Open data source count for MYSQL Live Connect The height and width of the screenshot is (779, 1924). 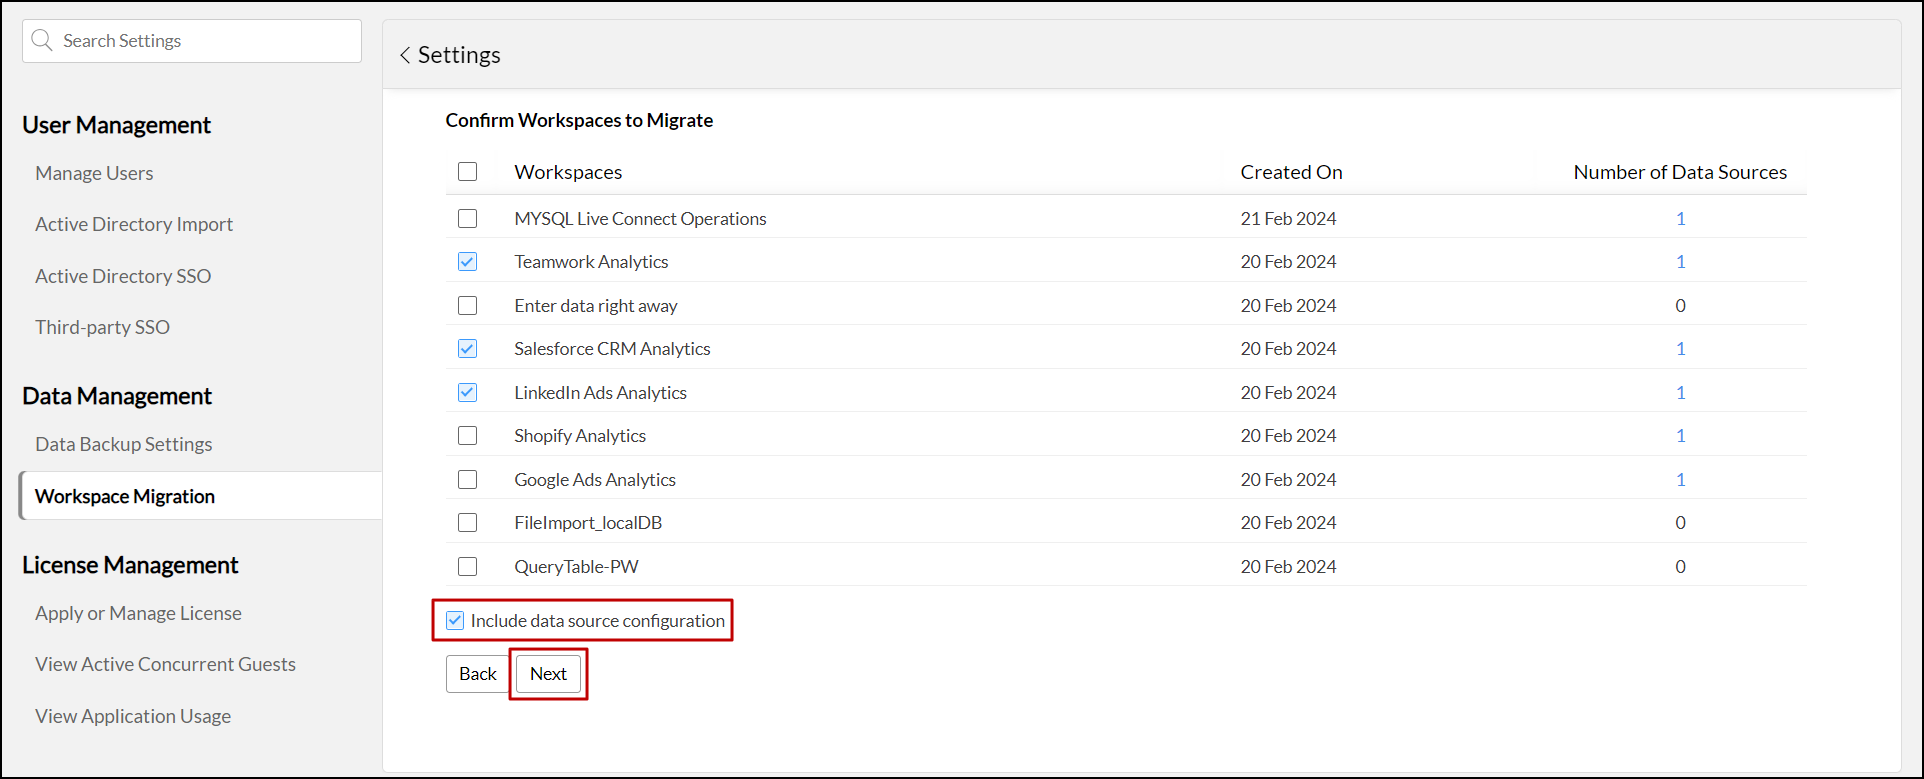coord(1680,218)
